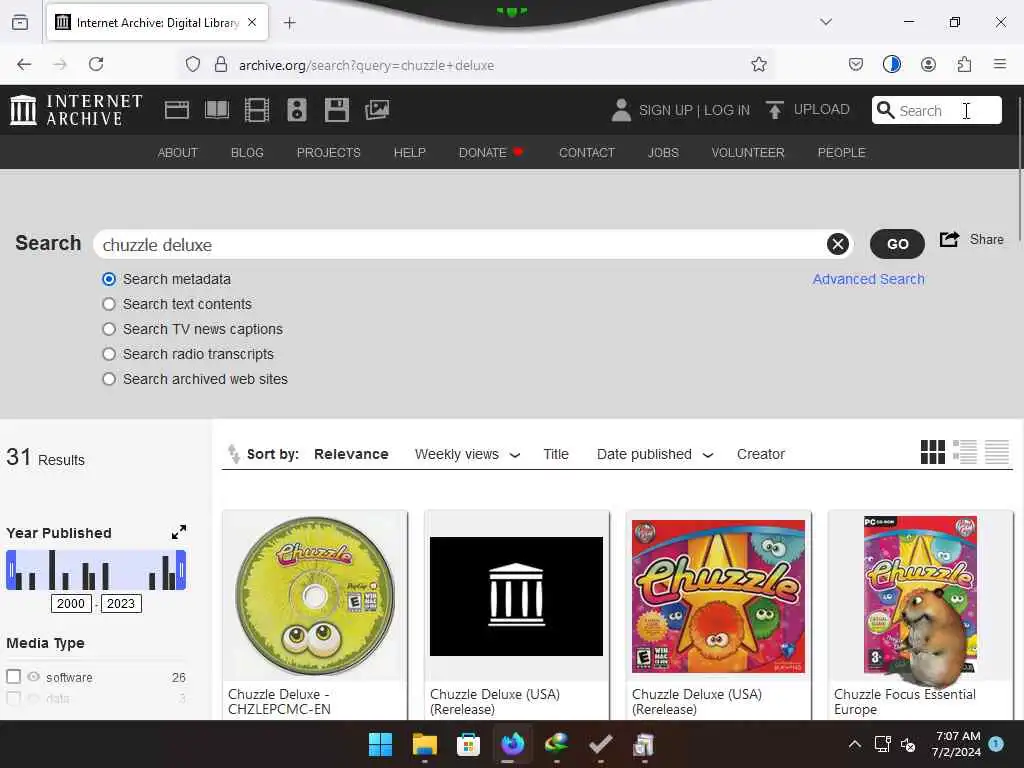
Task: Check the software media type filter
Action: 14,677
